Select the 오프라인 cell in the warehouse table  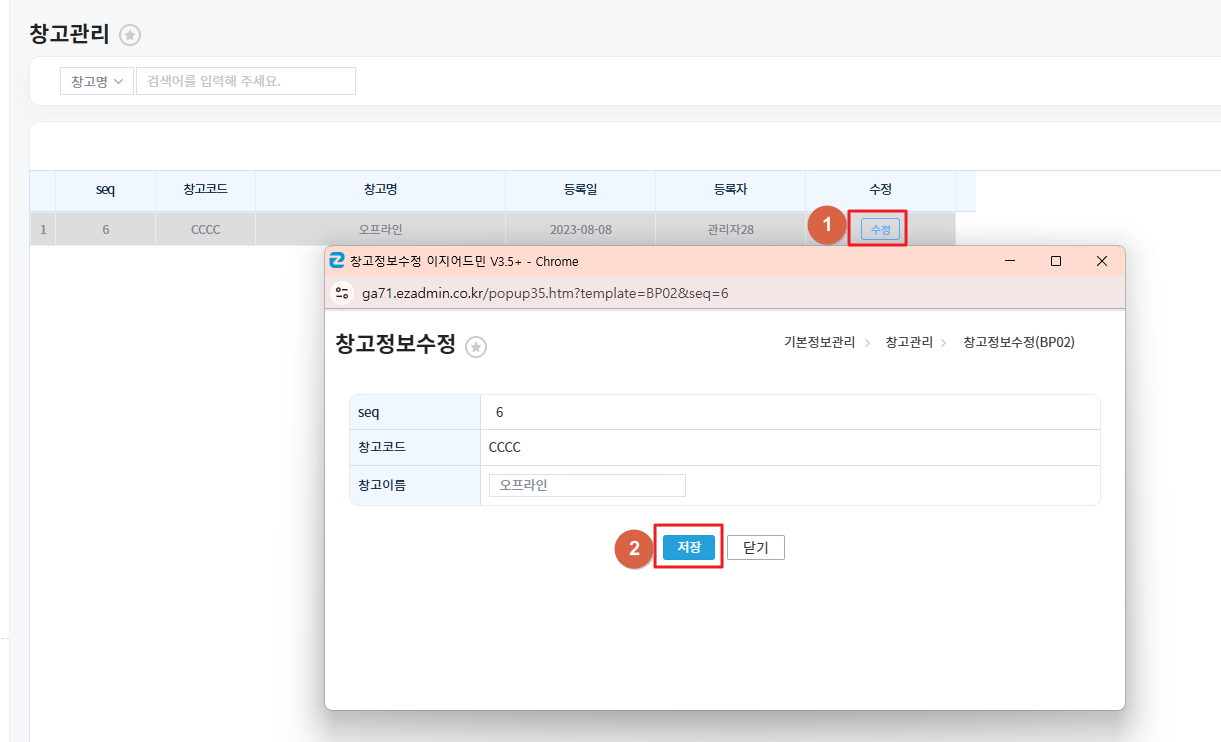pos(380,229)
